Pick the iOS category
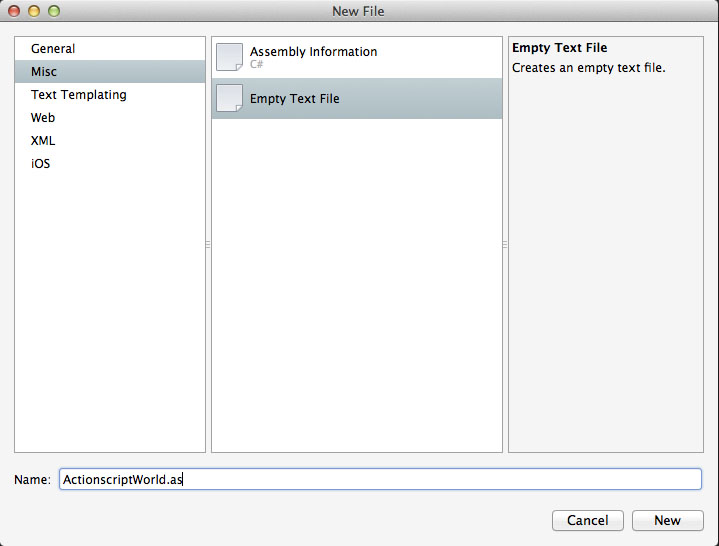 click(x=110, y=163)
